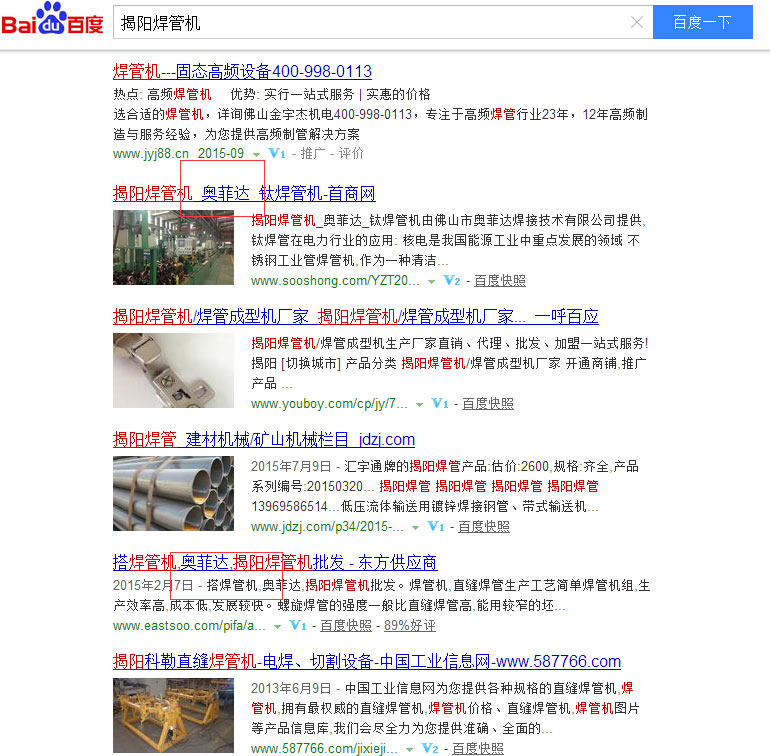Open the 揭阳焊管机_奥菲达_钛焊管机-首商网 result title

tap(244, 194)
